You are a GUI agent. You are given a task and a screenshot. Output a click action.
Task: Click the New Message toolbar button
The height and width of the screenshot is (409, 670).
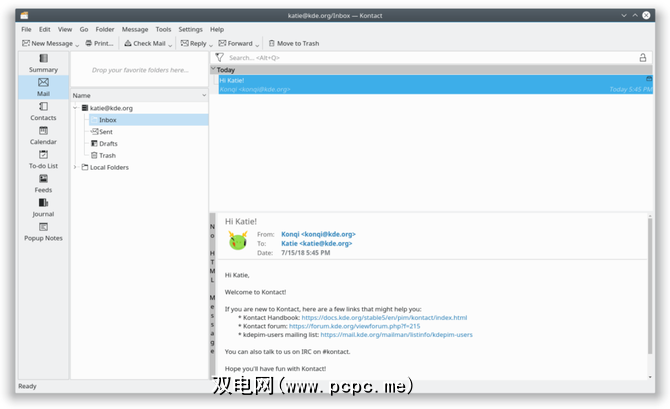(x=47, y=43)
